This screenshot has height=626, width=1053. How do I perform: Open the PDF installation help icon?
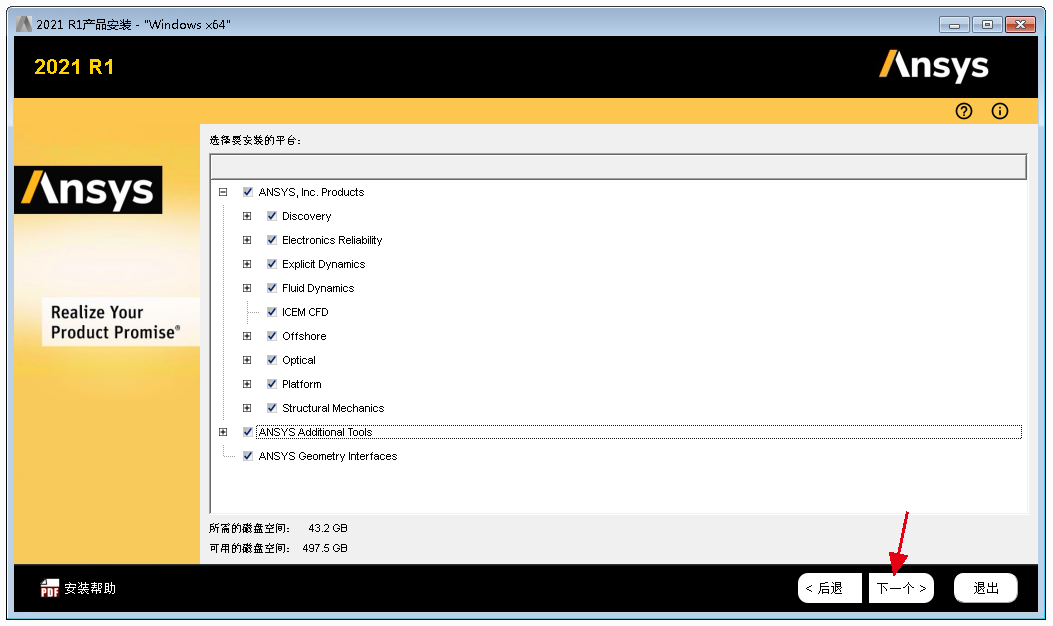(x=50, y=588)
